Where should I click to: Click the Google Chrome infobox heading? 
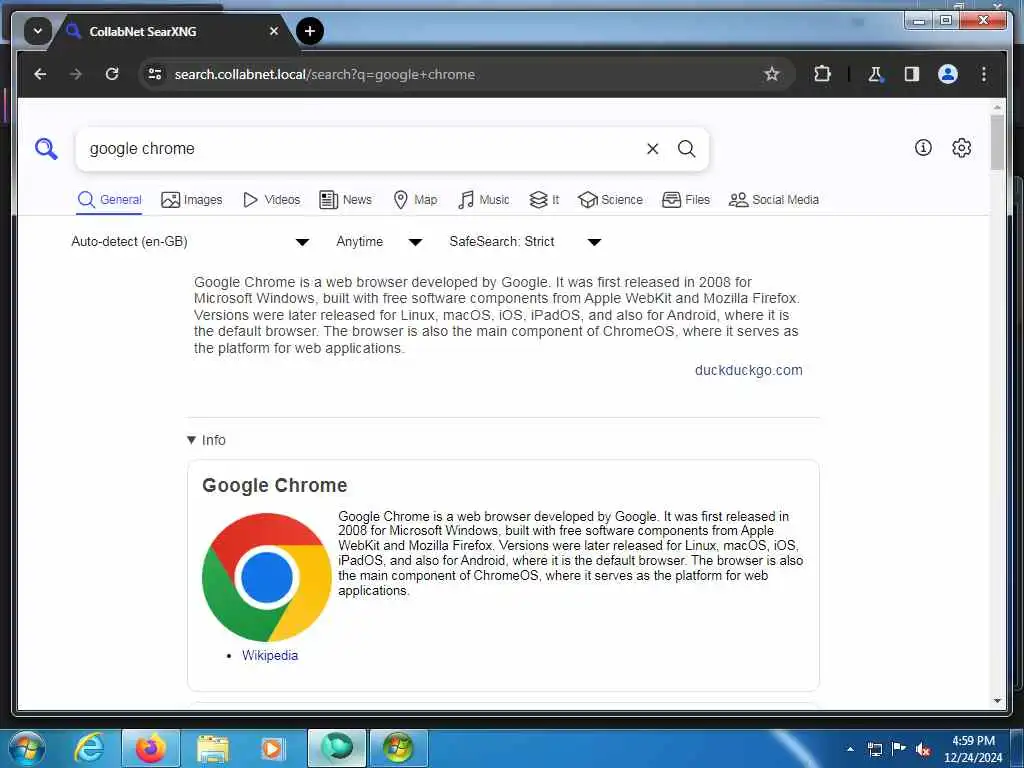coord(274,485)
